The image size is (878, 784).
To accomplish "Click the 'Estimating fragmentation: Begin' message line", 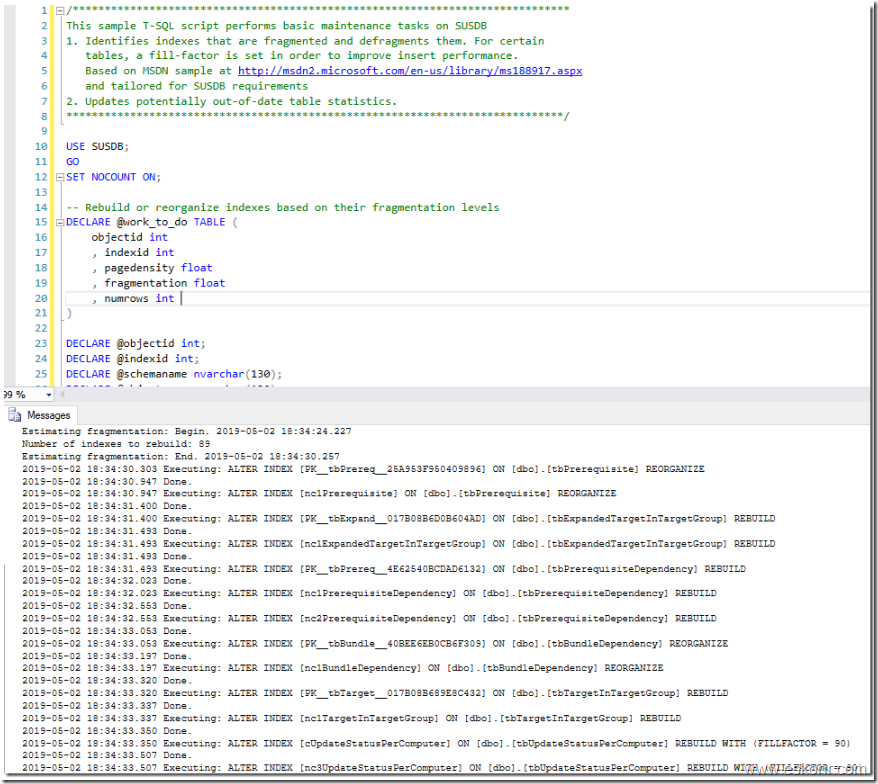I will [x=180, y=430].
